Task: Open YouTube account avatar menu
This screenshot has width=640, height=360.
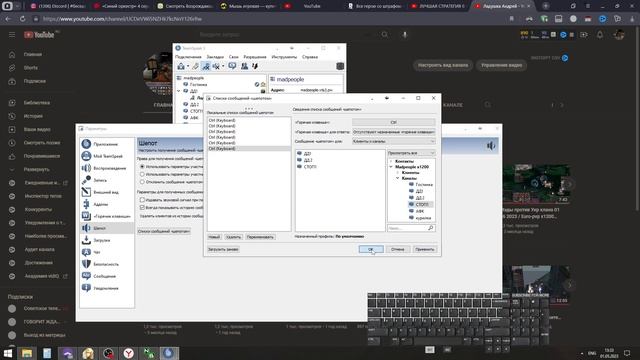Action: (x=619, y=35)
